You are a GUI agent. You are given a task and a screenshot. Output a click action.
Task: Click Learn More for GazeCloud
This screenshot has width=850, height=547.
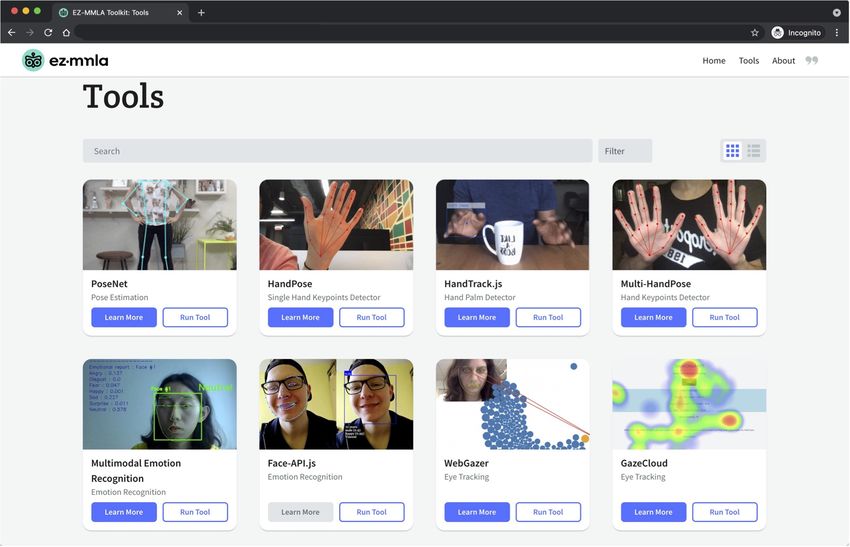tap(653, 512)
